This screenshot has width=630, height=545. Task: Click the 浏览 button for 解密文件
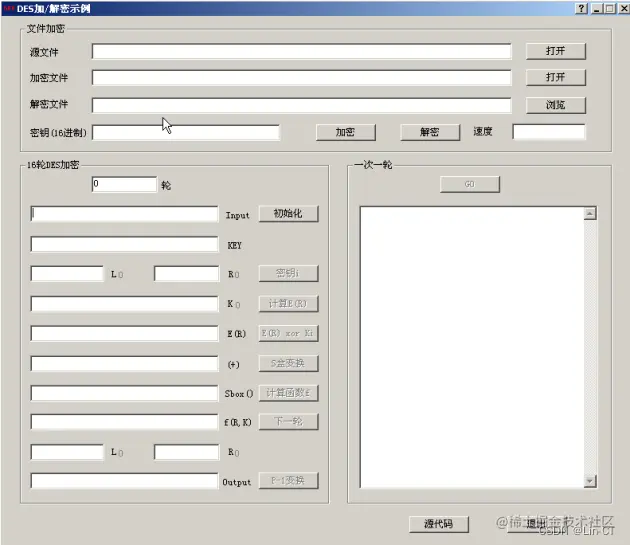tap(556, 105)
